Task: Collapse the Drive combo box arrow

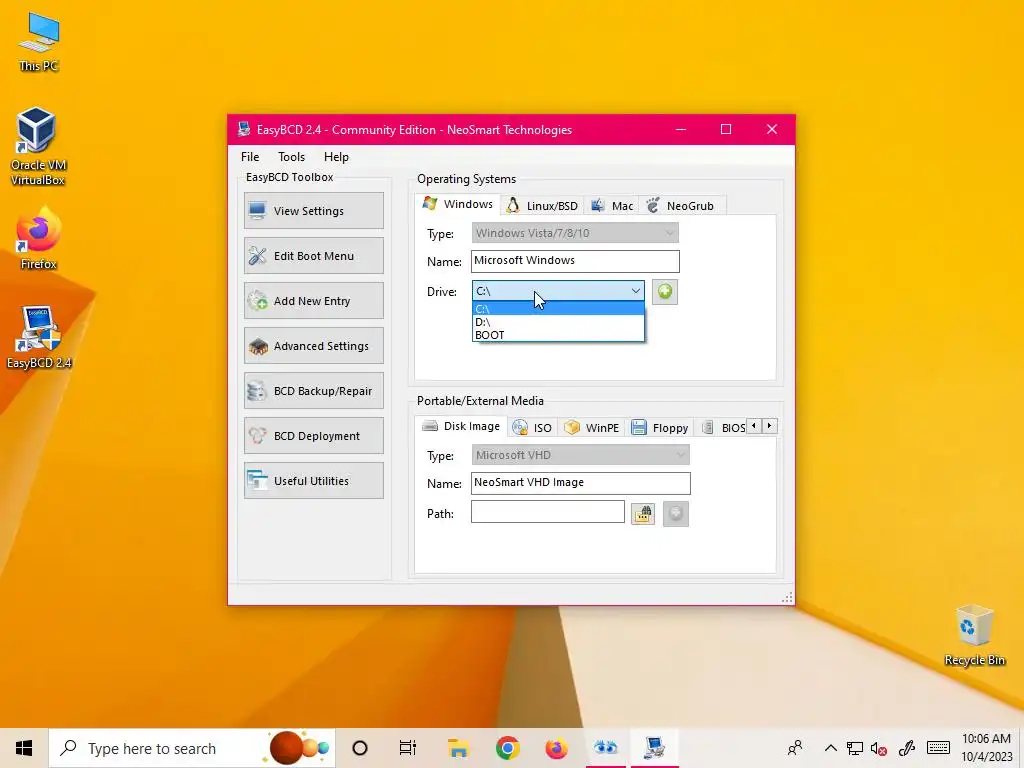Action: click(635, 291)
